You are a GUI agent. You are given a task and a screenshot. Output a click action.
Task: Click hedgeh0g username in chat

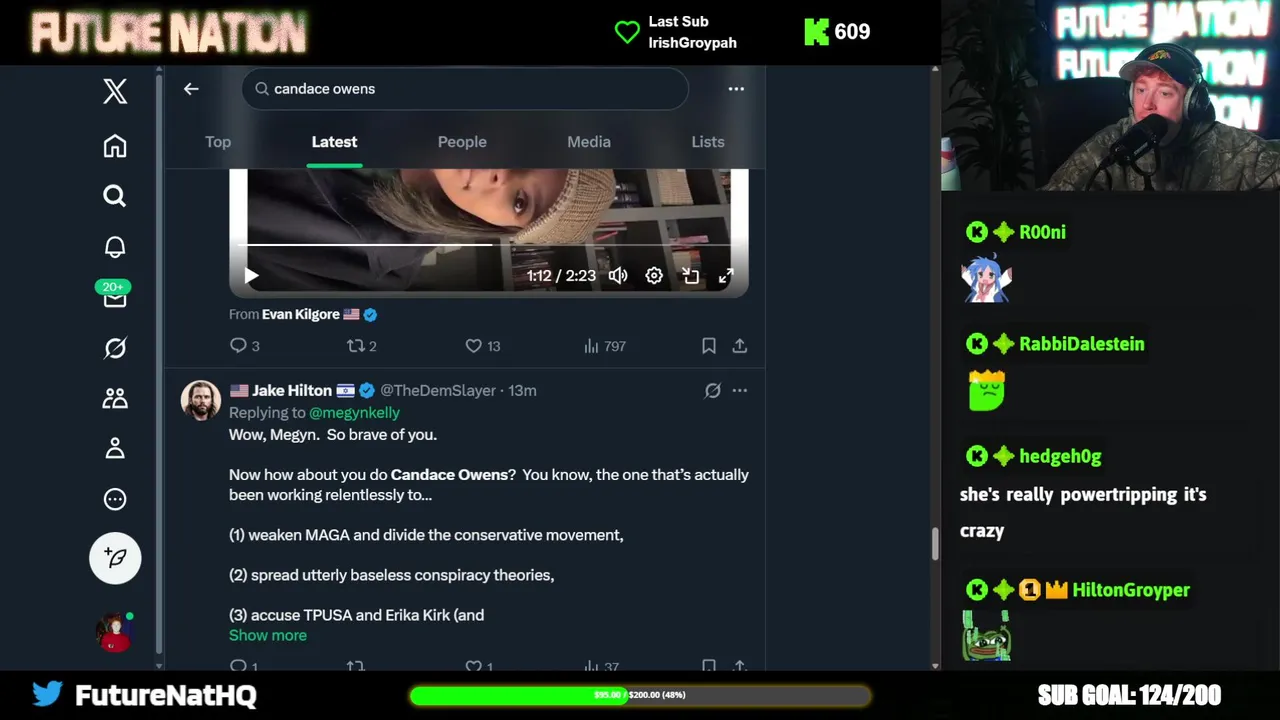point(1060,456)
